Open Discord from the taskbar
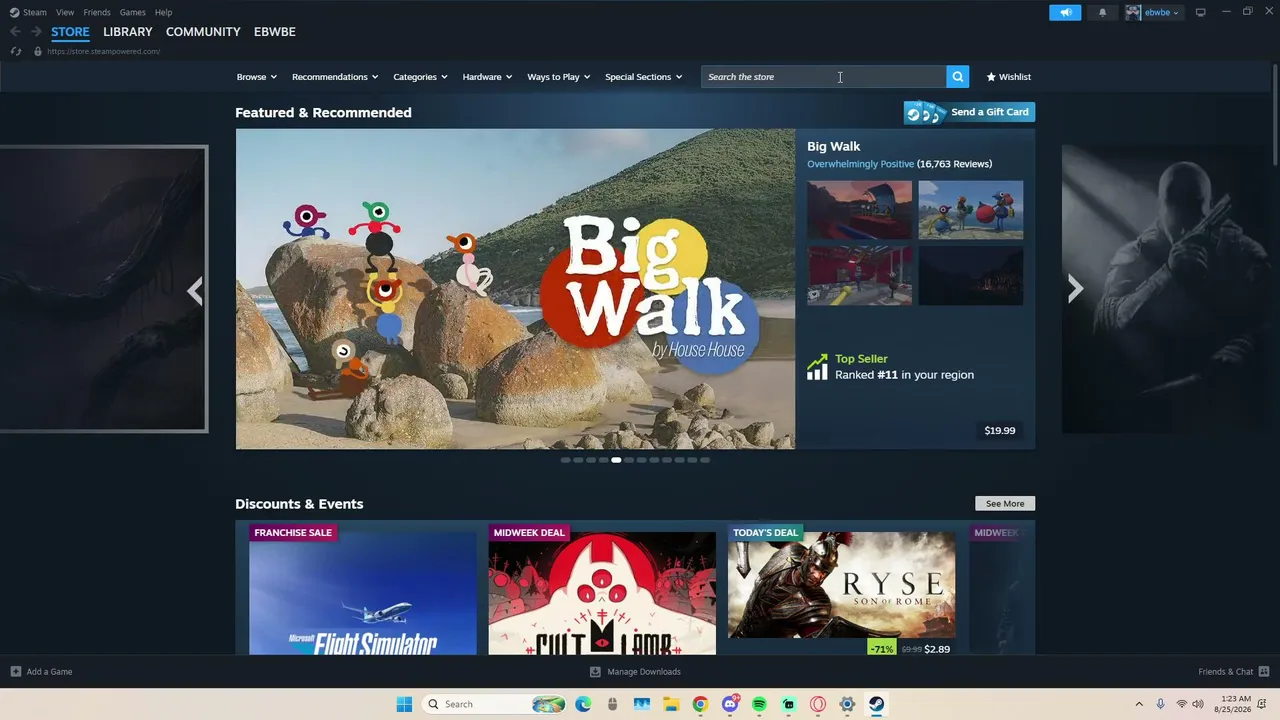 (730, 704)
